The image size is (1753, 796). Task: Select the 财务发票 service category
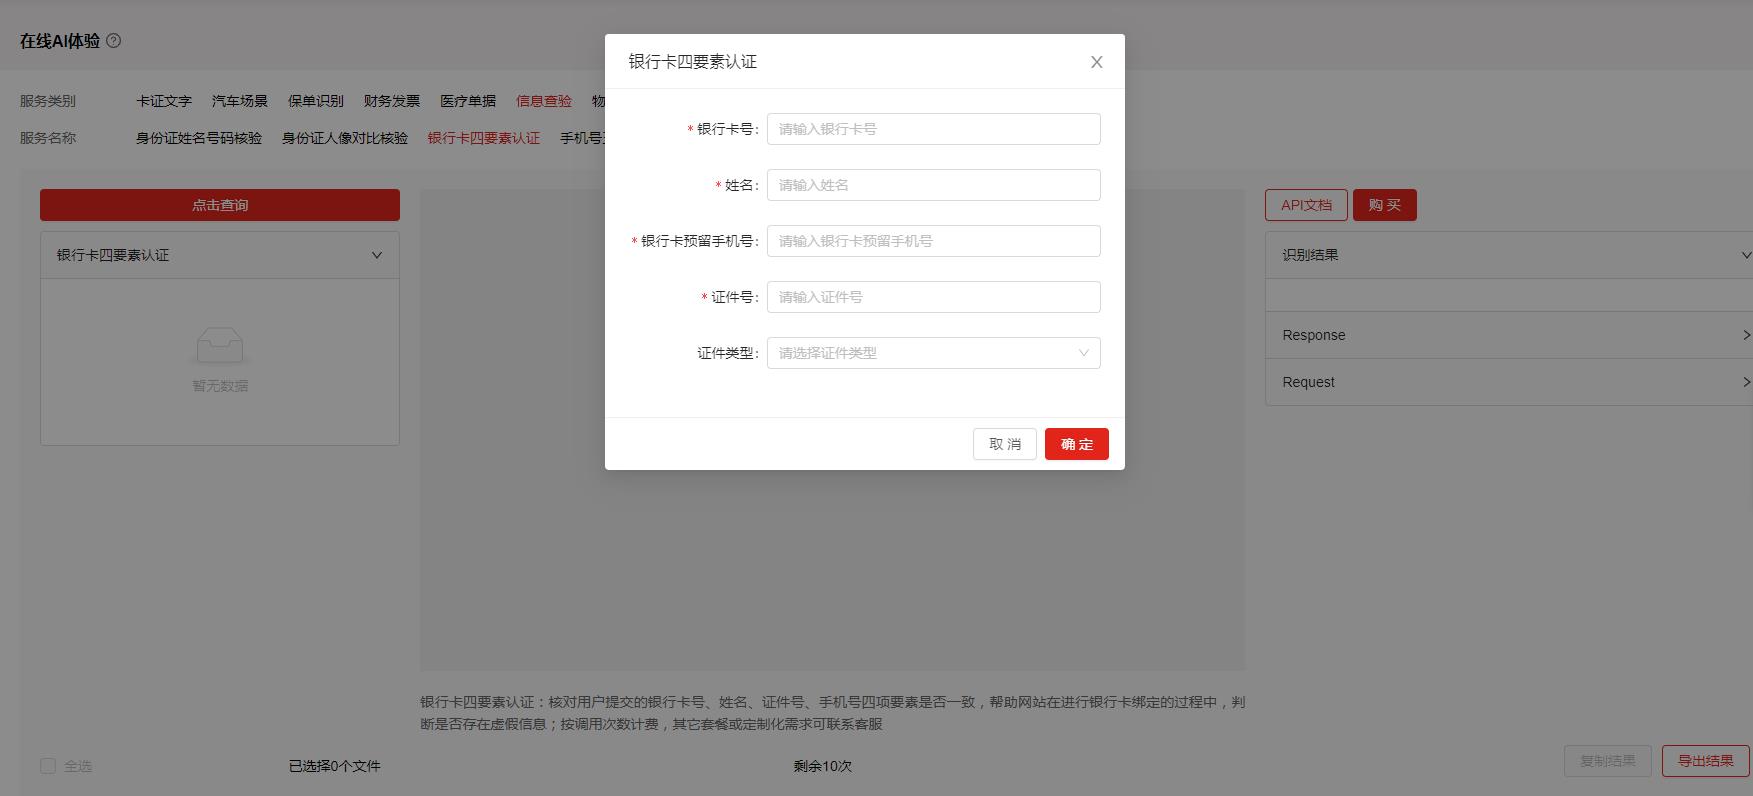(x=392, y=101)
